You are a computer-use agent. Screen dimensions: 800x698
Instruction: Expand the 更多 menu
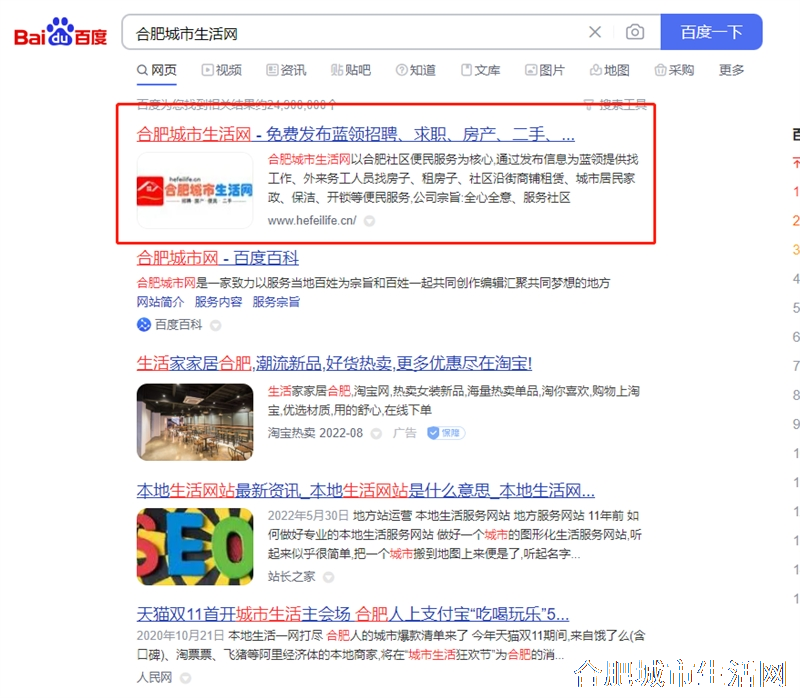click(x=731, y=70)
